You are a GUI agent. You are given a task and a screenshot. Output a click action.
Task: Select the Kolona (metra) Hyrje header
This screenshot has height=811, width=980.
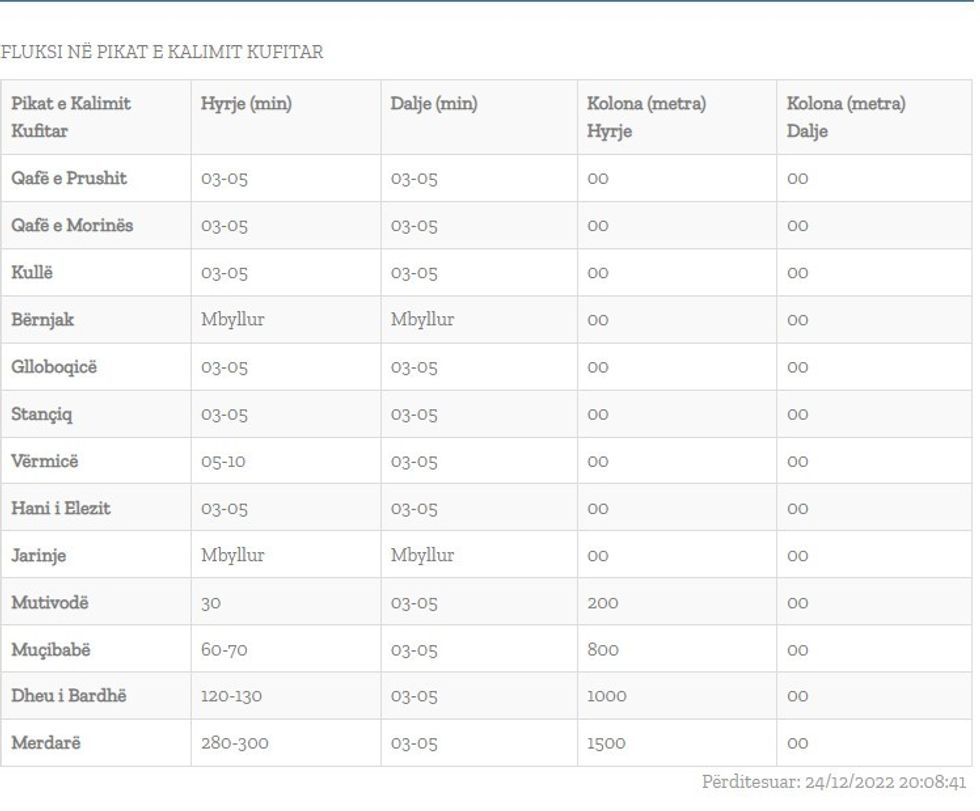click(x=646, y=117)
